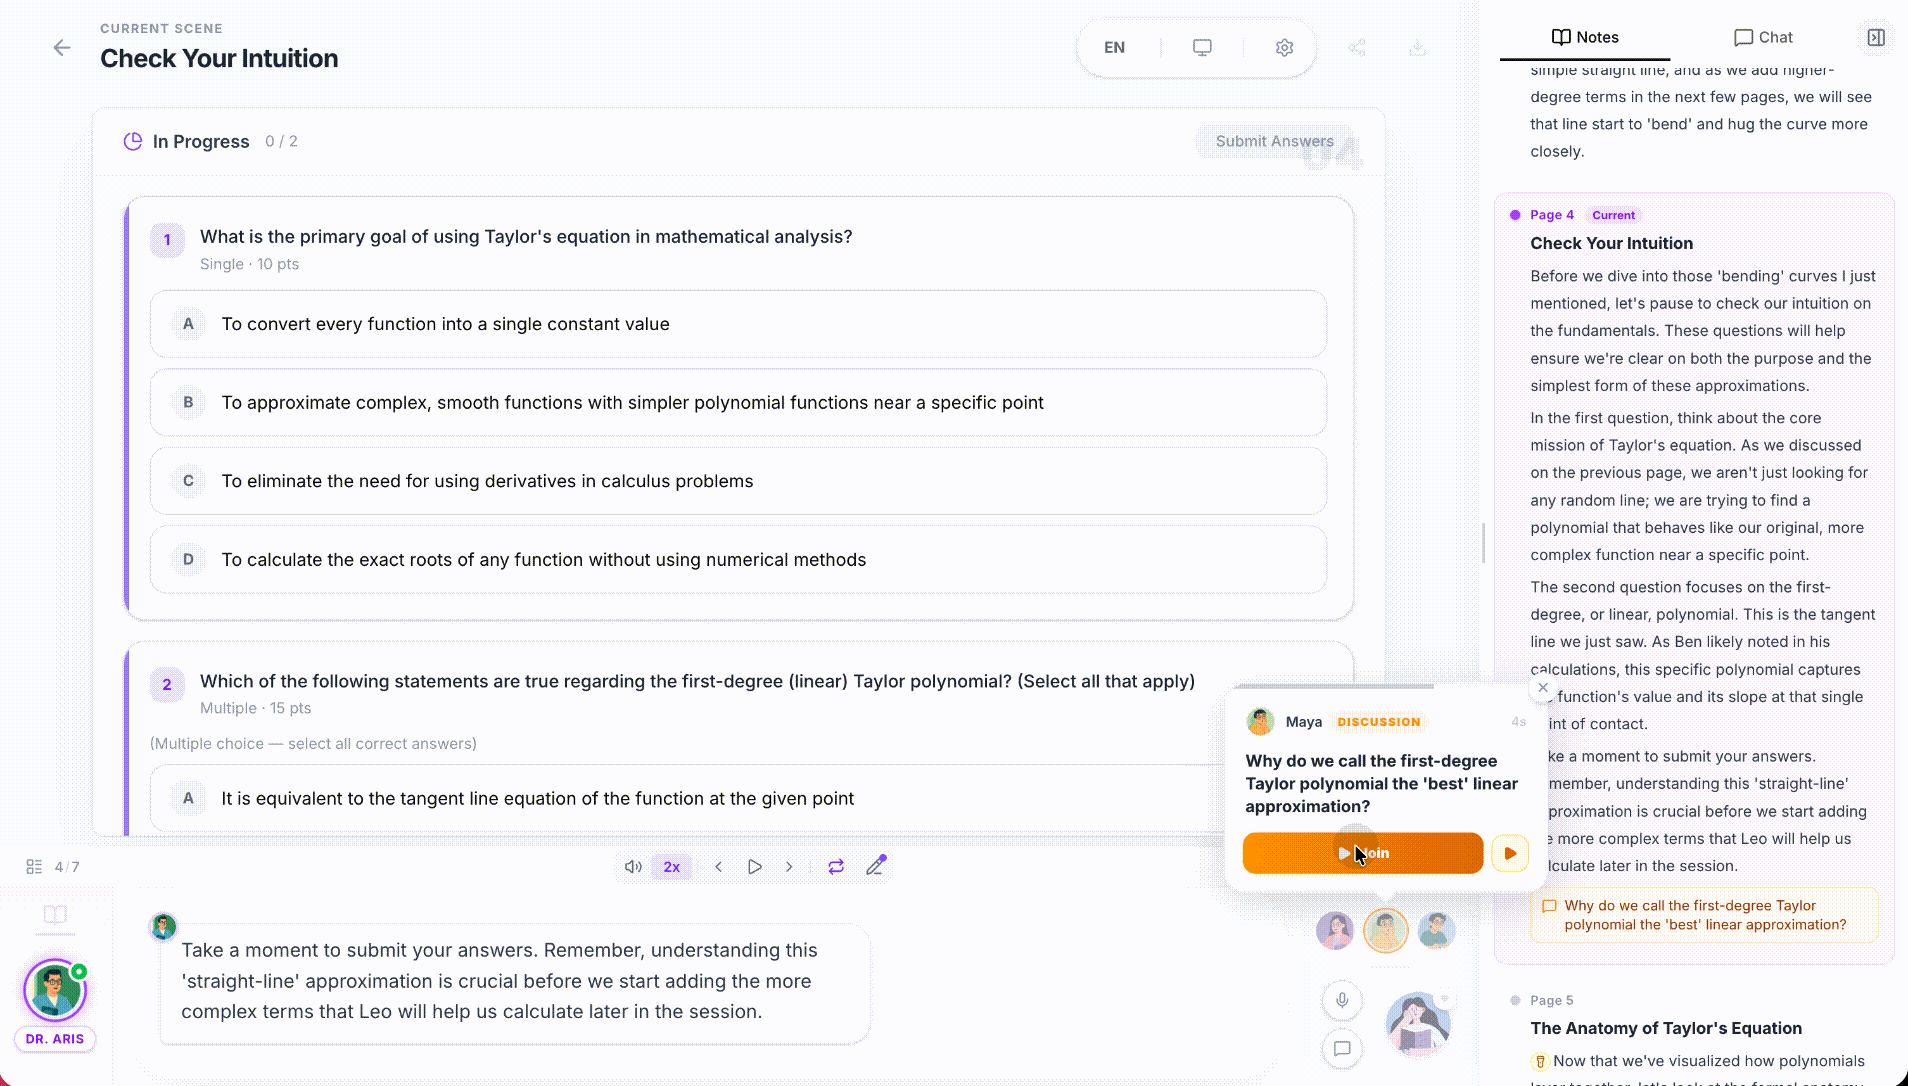Toggle the 2x playback speed
Screen dimensions: 1908x1086
click(x=672, y=866)
